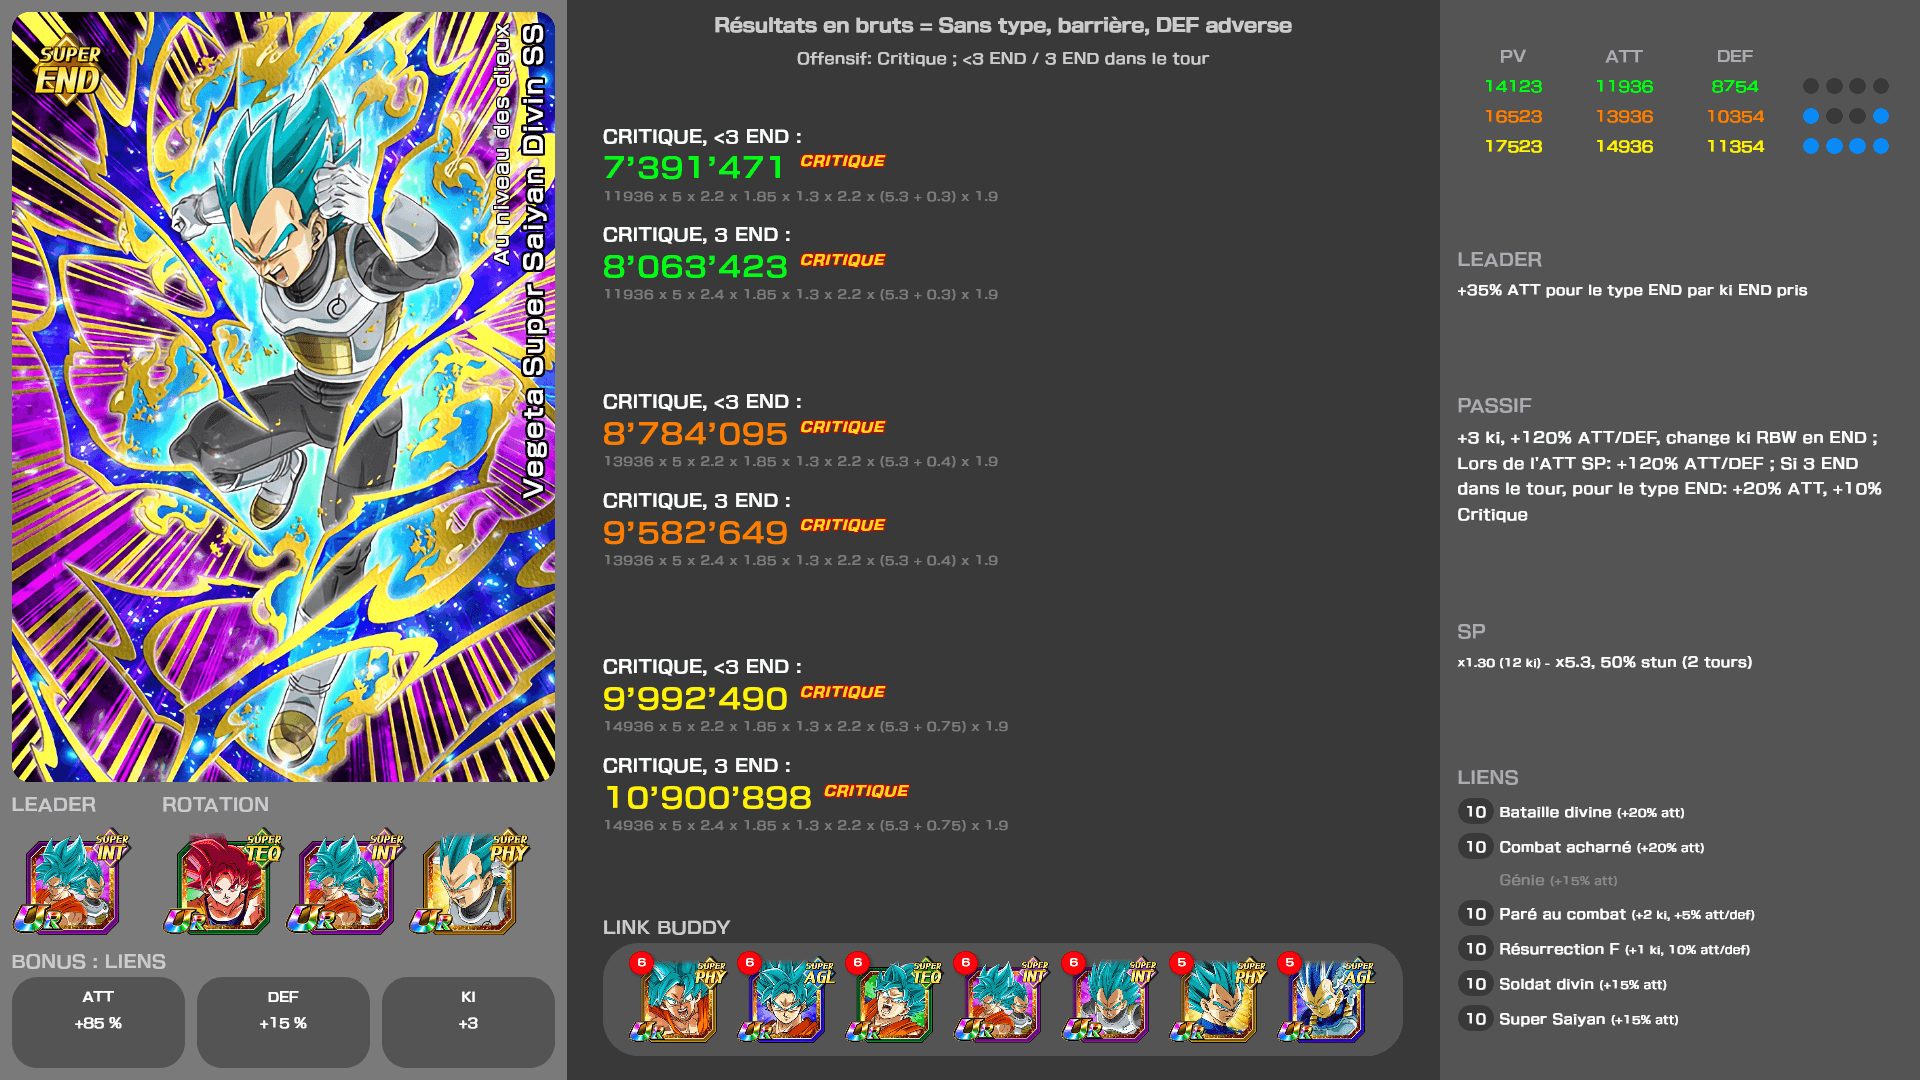Click the green damage value 7'391'471

694,167
